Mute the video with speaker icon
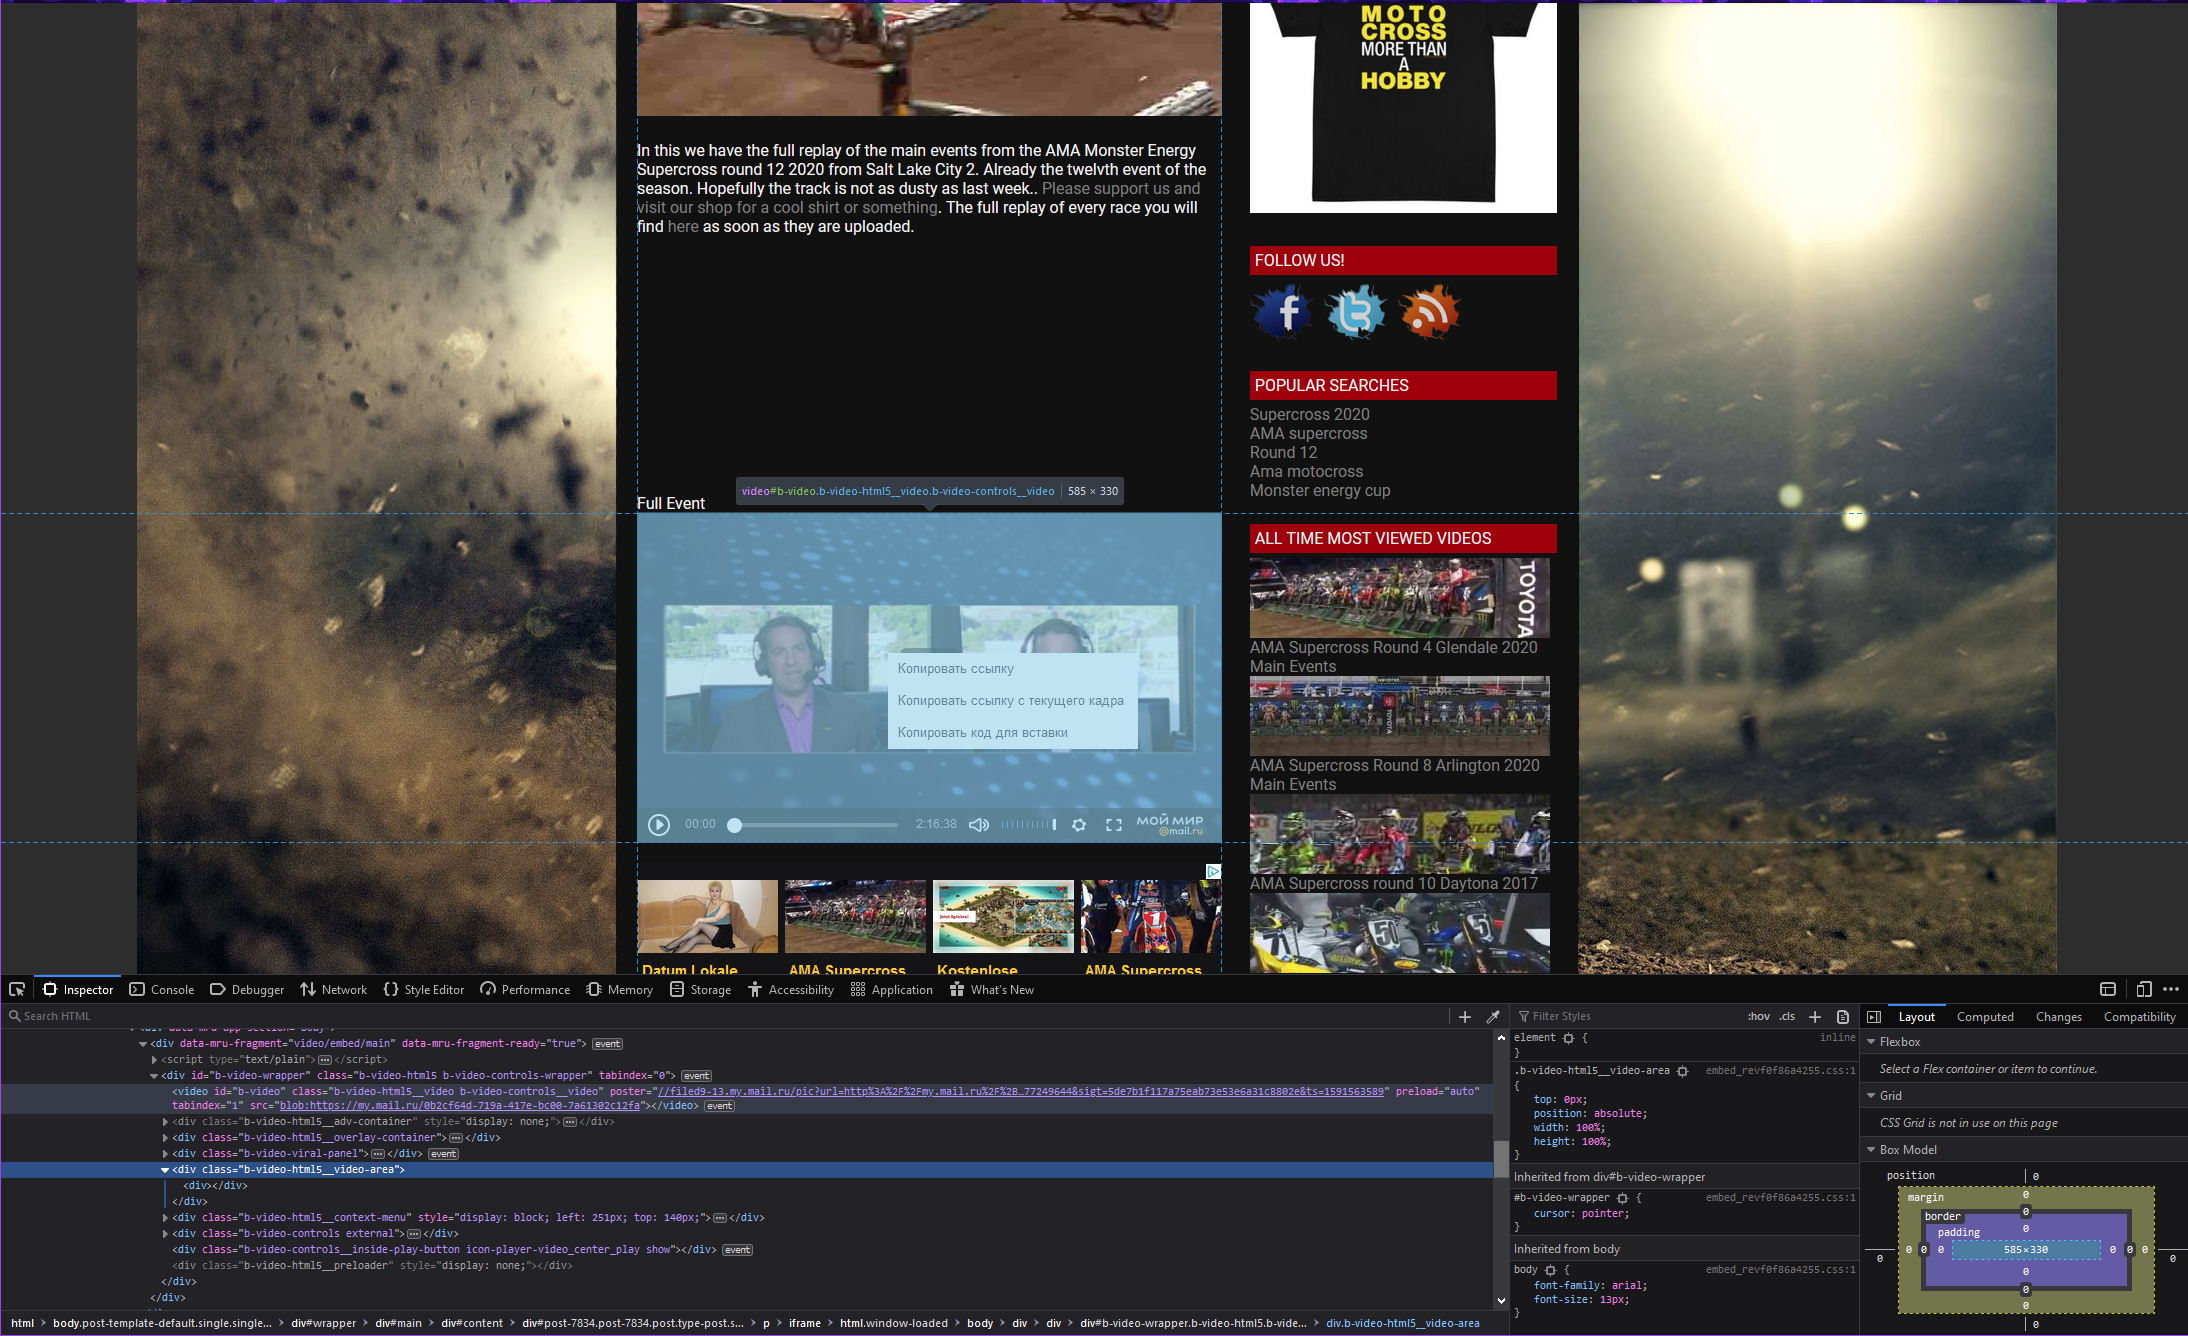 (x=979, y=825)
